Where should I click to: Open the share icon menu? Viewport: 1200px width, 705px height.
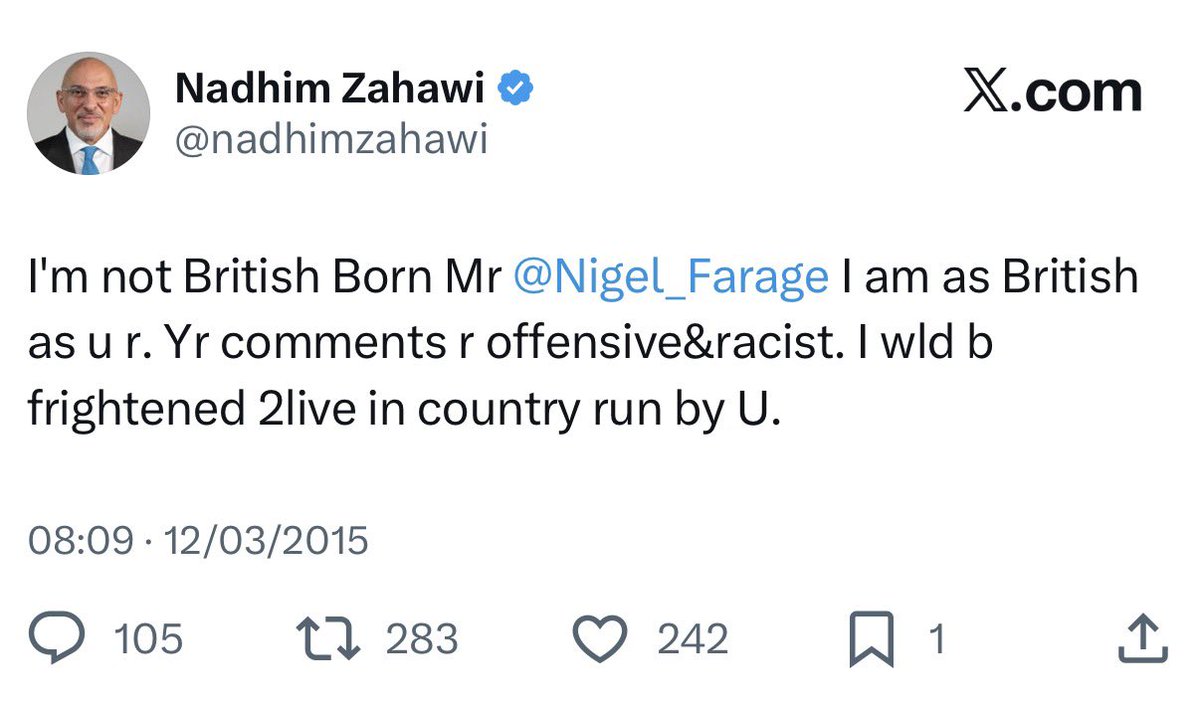1142,638
